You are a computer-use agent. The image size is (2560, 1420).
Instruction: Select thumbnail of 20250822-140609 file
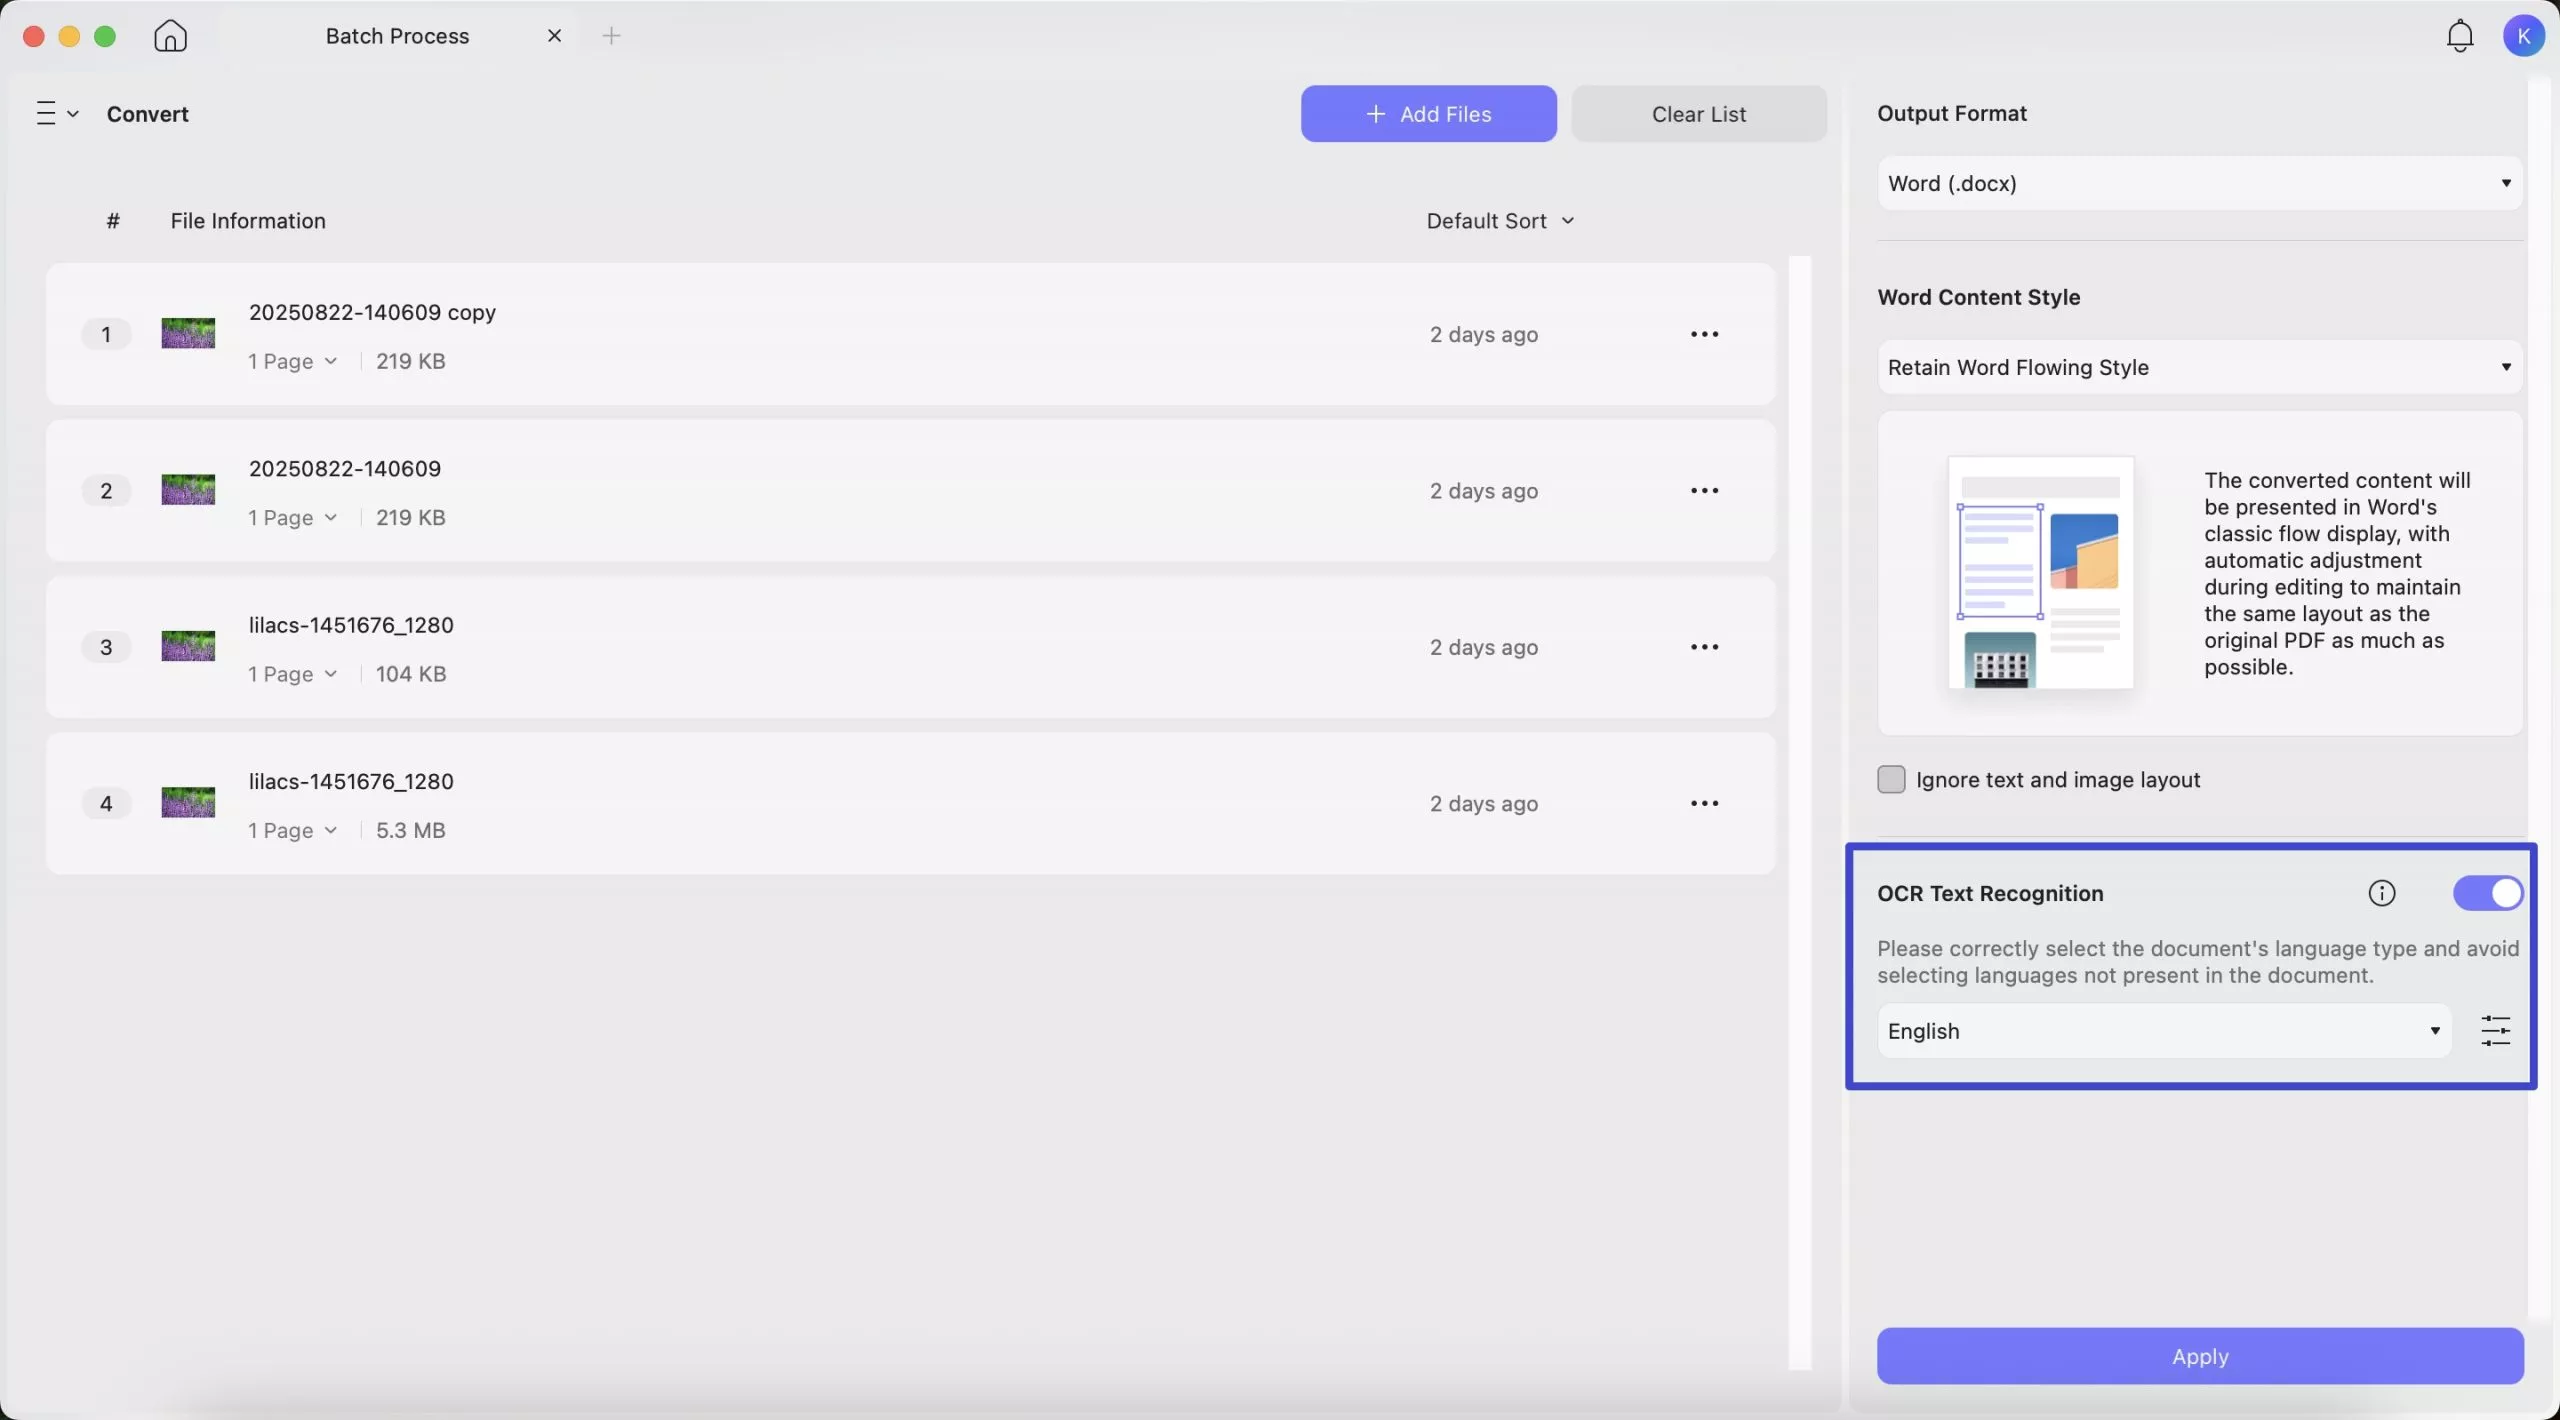click(188, 490)
